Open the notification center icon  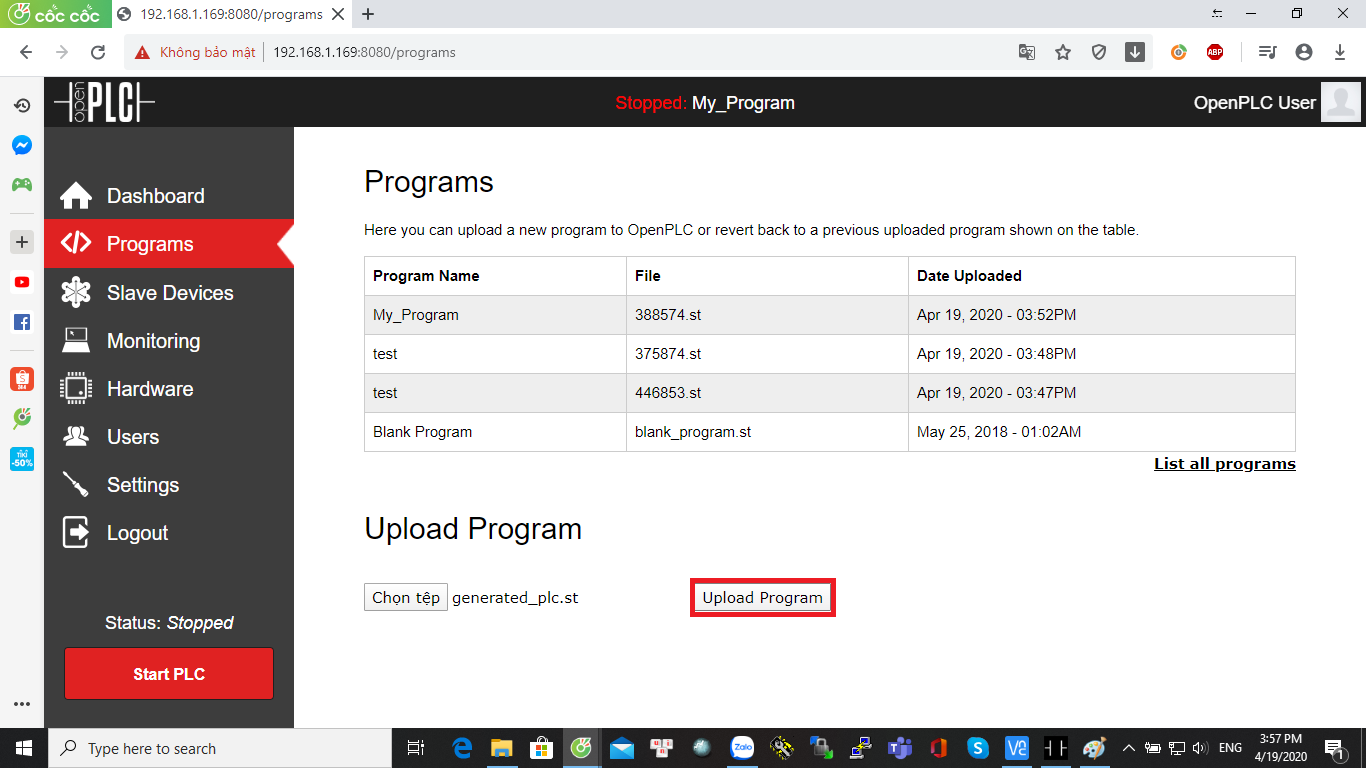click(x=1333, y=748)
